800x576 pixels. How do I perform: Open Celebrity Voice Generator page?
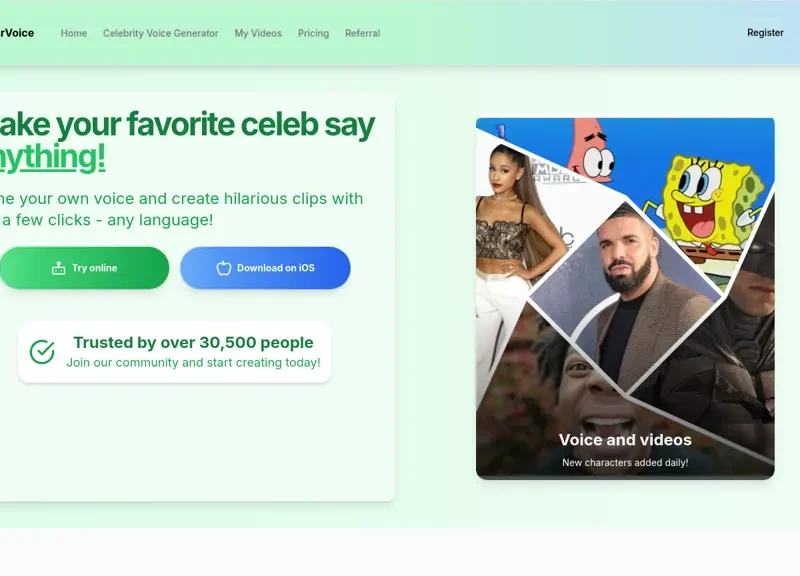(161, 33)
